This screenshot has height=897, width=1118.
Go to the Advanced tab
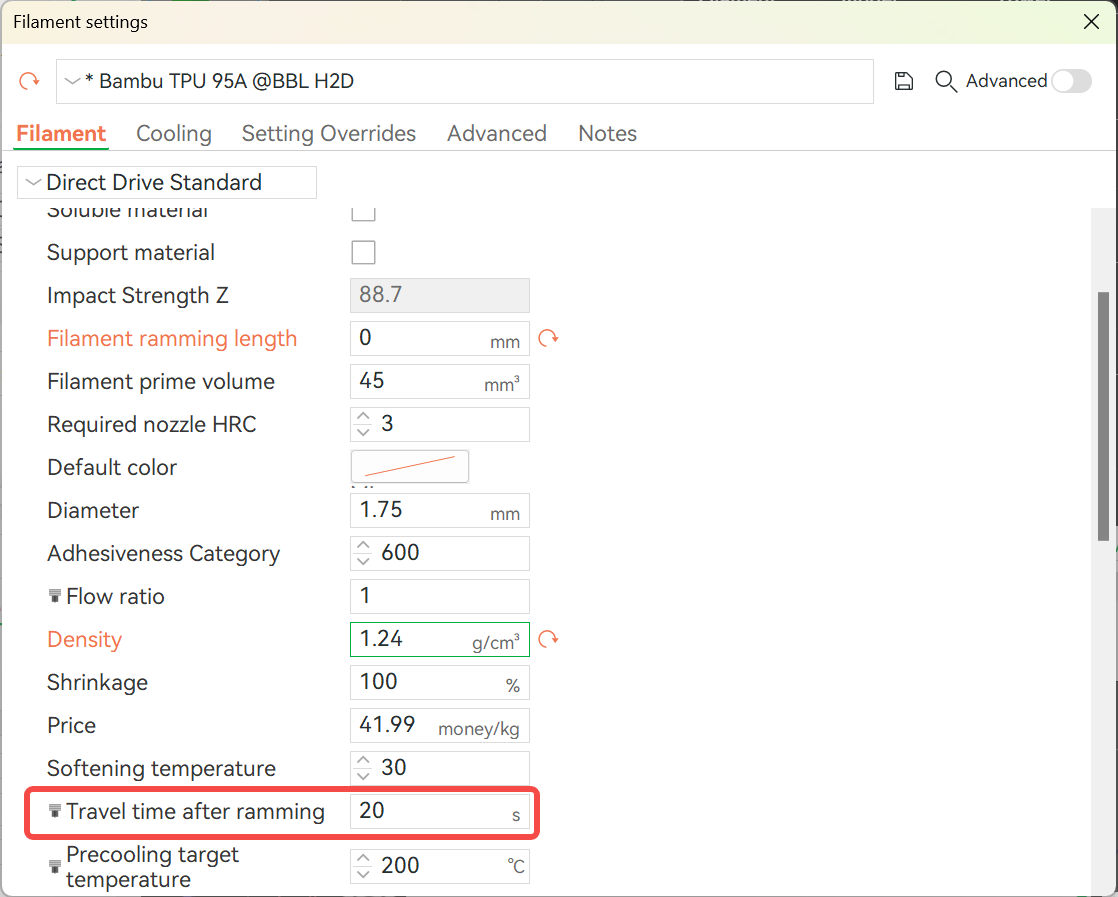[x=497, y=133]
